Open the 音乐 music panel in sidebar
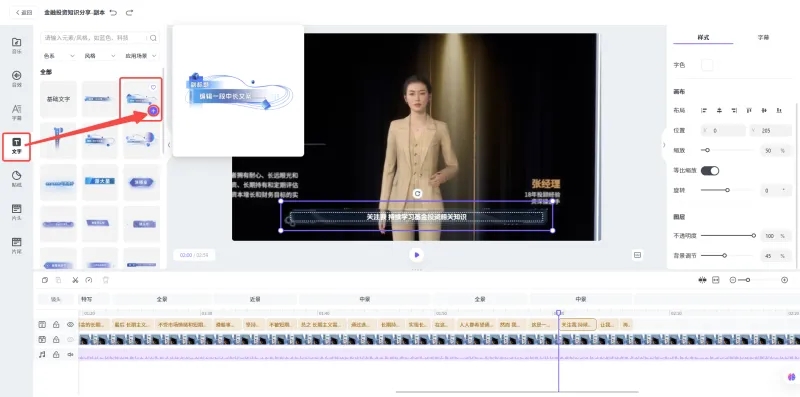Screen dimensions: 800x397 click(16, 45)
